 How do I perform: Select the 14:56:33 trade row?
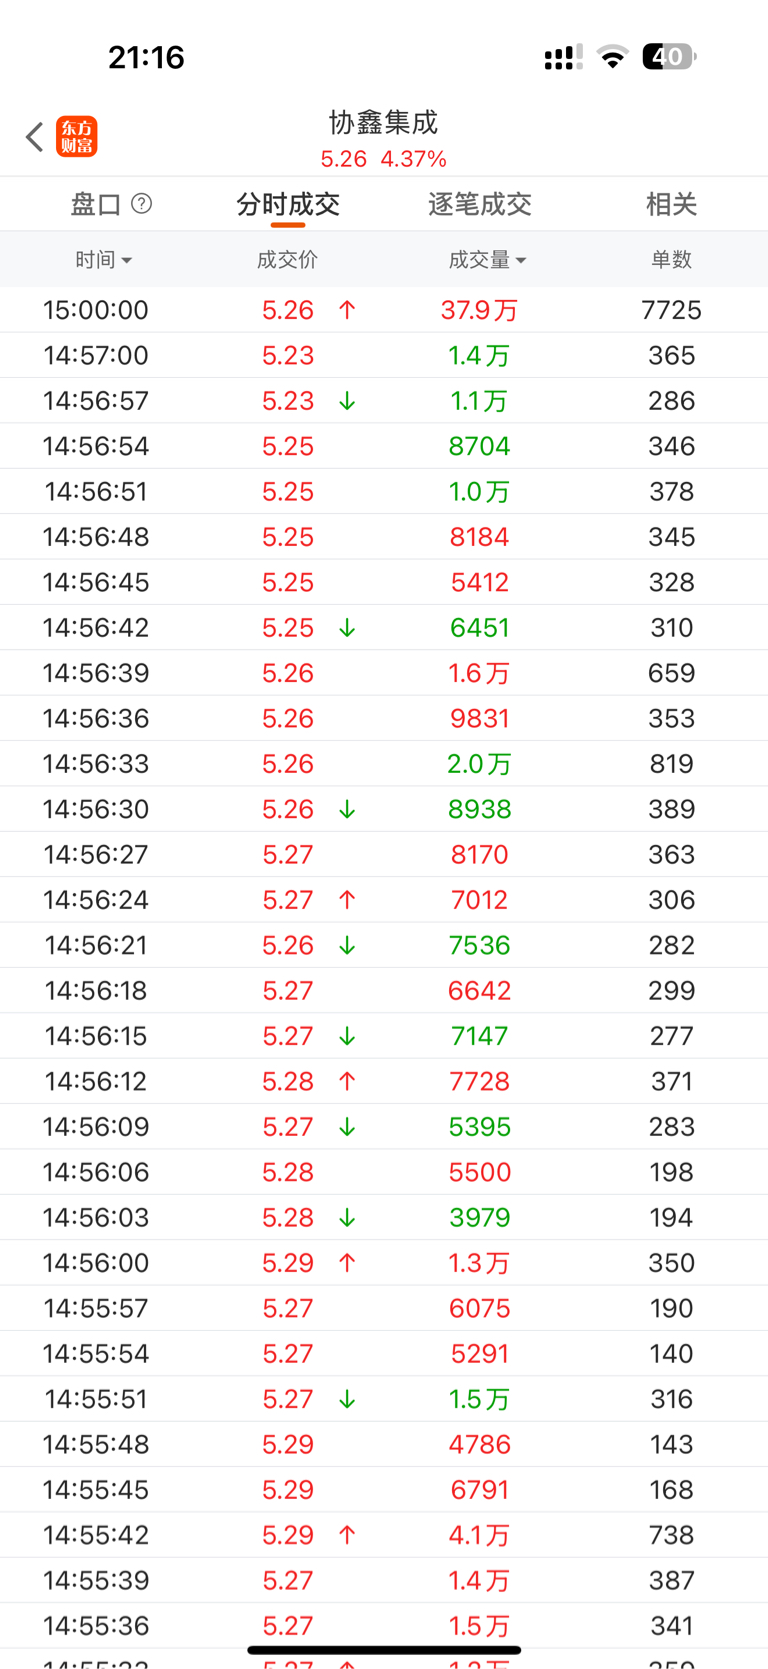384,764
